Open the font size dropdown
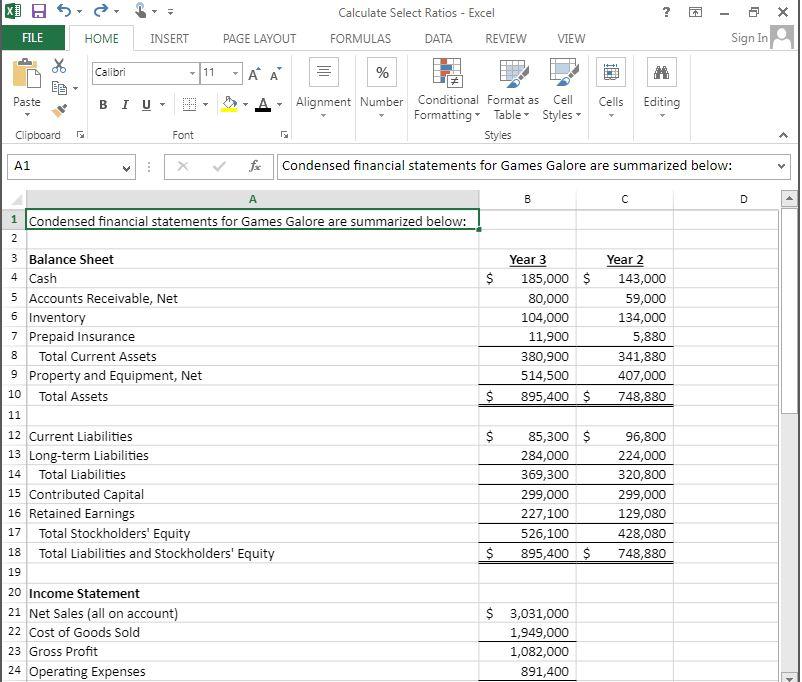This screenshot has width=802, height=682. point(237,74)
